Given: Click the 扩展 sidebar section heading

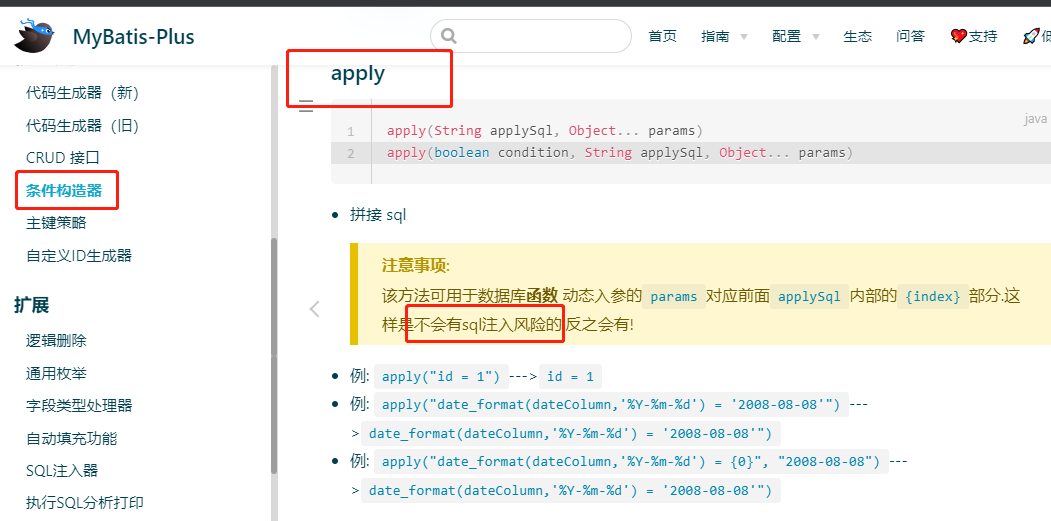Looking at the screenshot, I should 32,305.
